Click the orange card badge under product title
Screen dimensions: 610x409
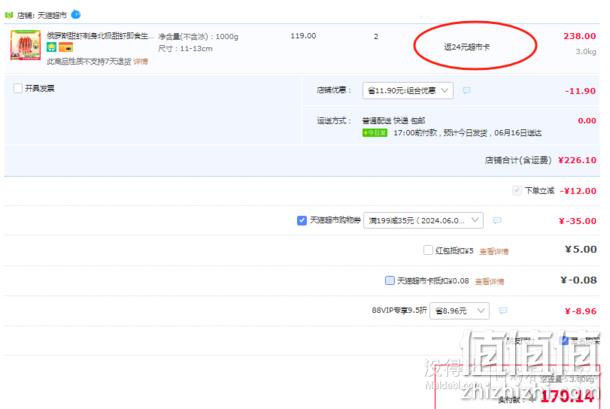(66, 47)
